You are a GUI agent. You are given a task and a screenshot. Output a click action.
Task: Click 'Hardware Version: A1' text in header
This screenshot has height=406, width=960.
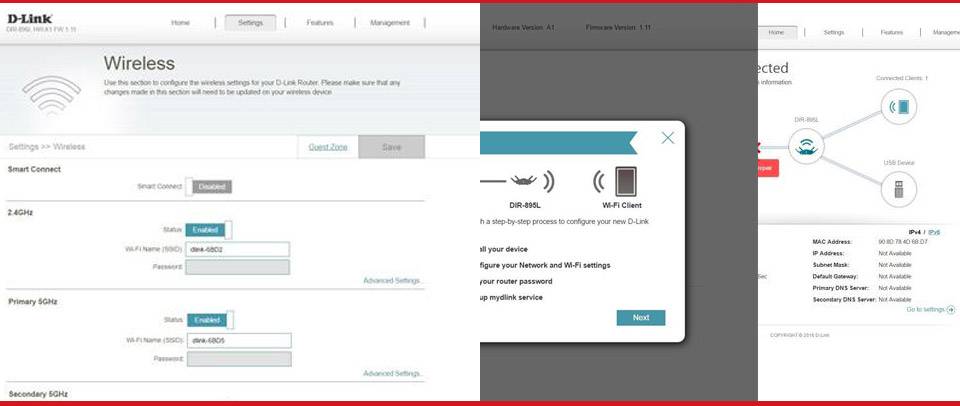[523, 28]
